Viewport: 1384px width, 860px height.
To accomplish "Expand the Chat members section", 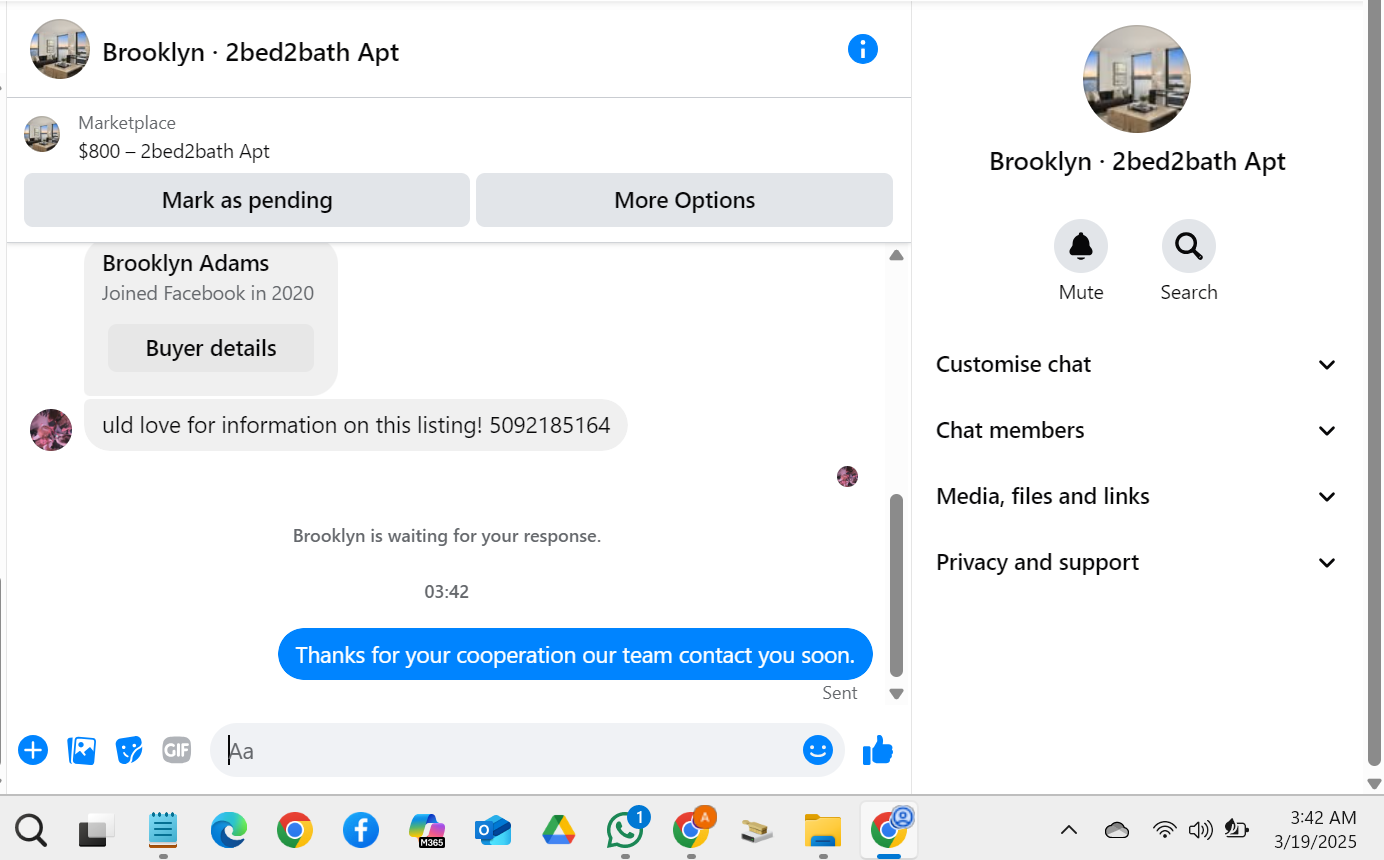I will pyautogui.click(x=1136, y=431).
